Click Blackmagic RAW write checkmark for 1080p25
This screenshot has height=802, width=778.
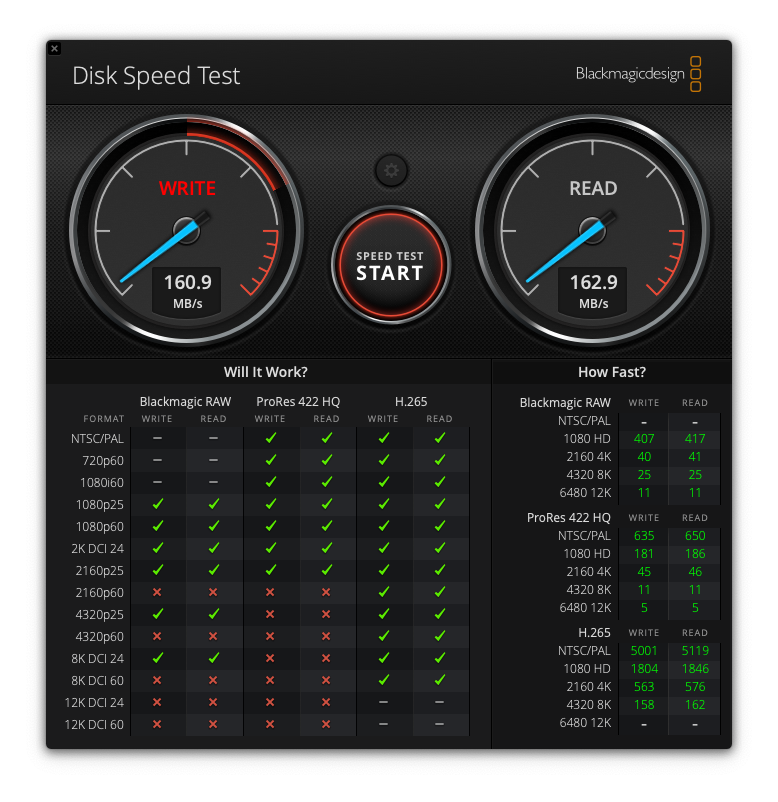[x=158, y=504]
